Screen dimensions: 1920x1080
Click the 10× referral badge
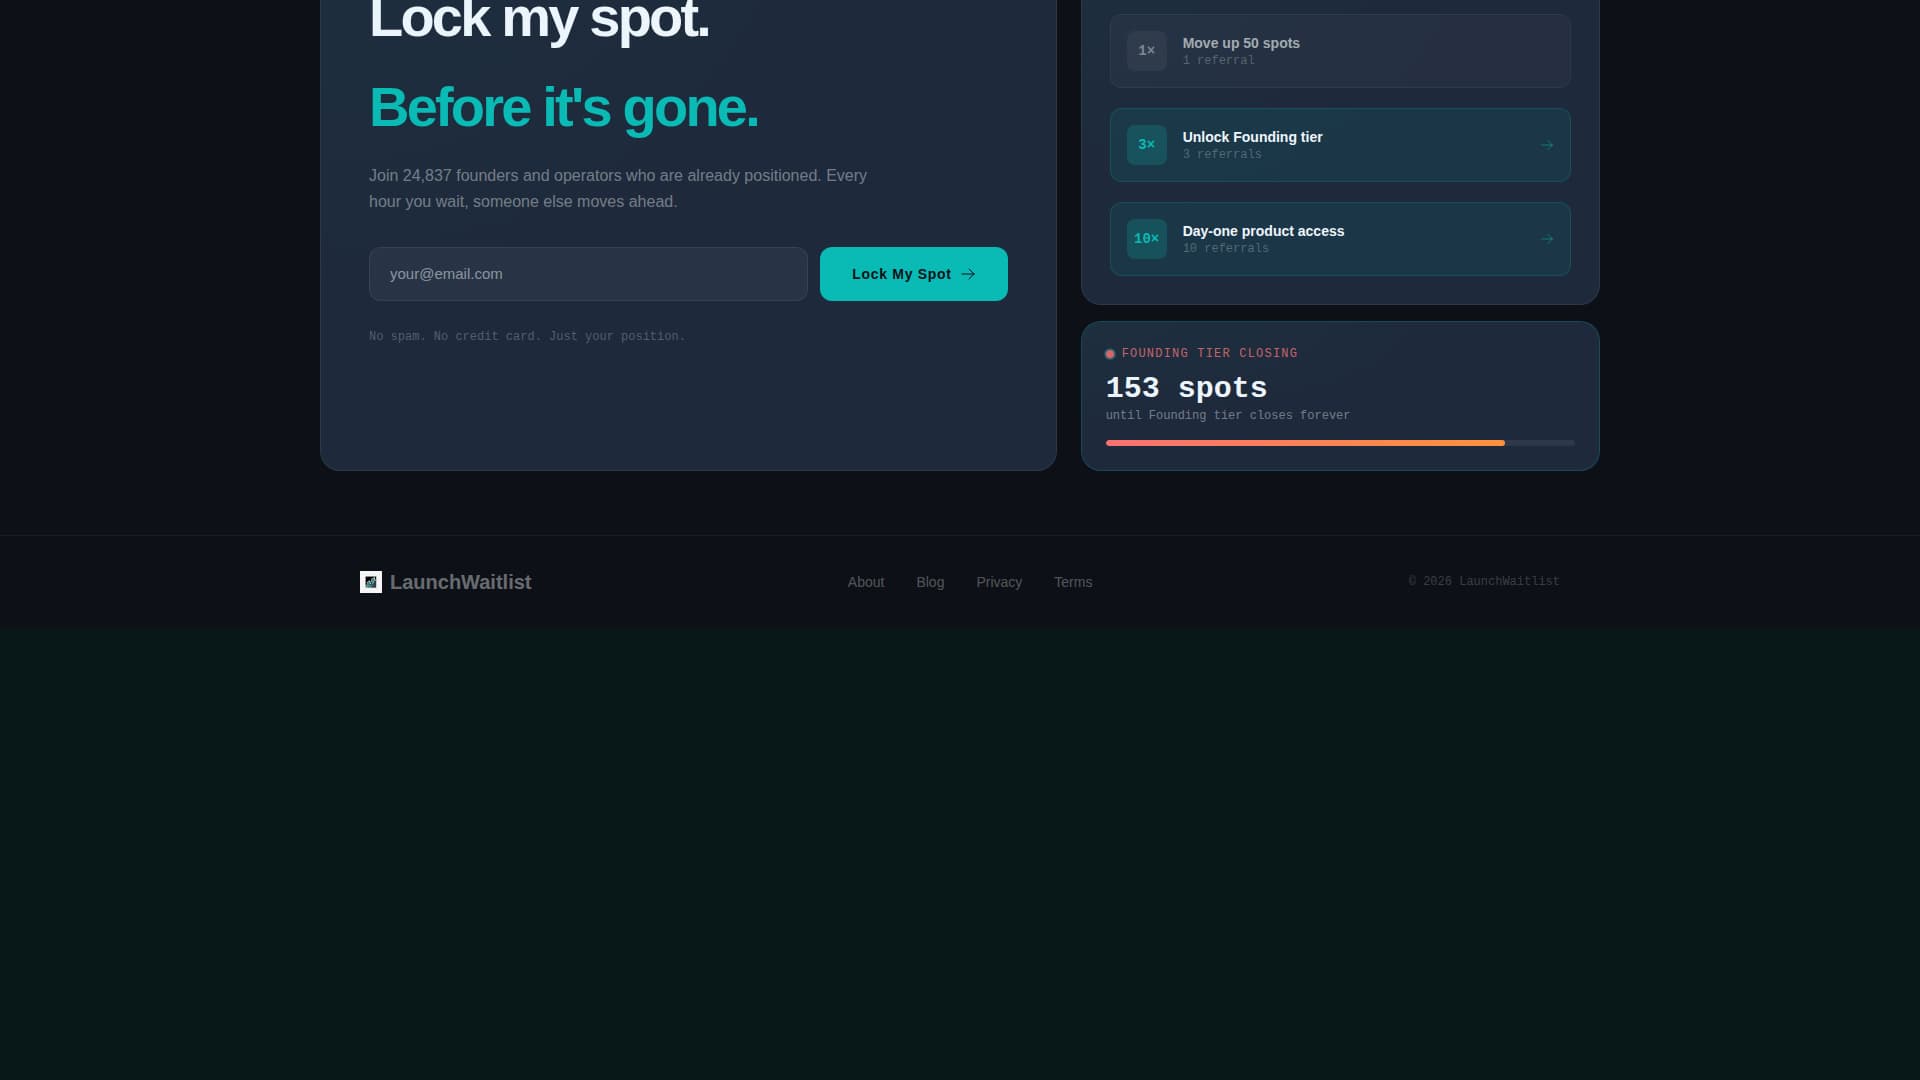[x=1146, y=239]
